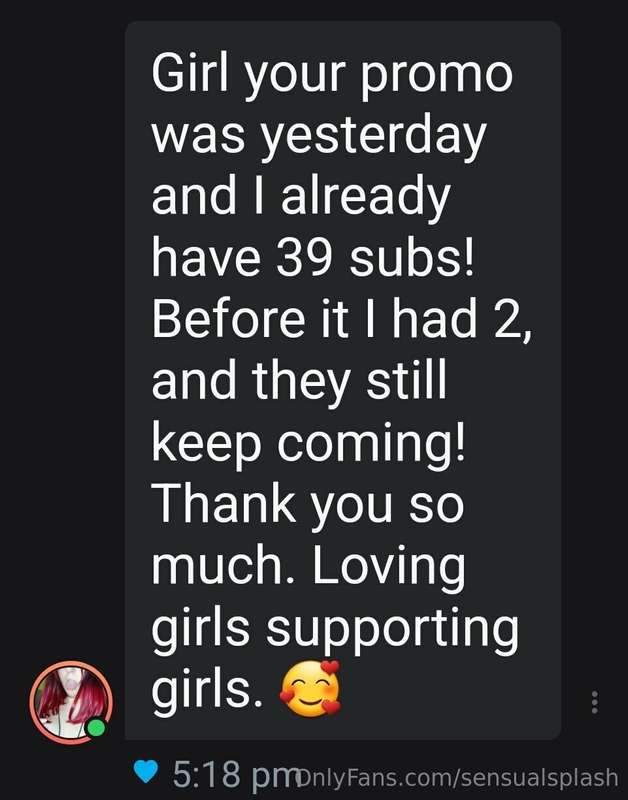Open the sender's red-haired profile avatar
The height and width of the screenshot is (800, 628).
tap(71, 702)
